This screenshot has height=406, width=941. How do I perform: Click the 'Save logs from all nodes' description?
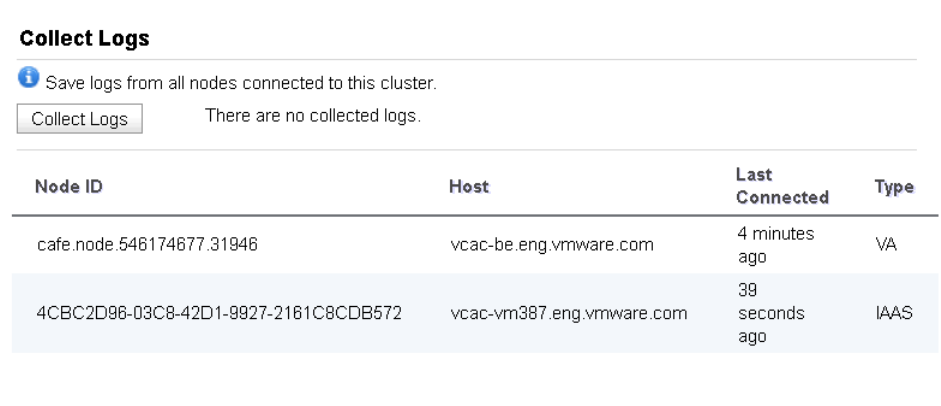pyautogui.click(x=240, y=82)
